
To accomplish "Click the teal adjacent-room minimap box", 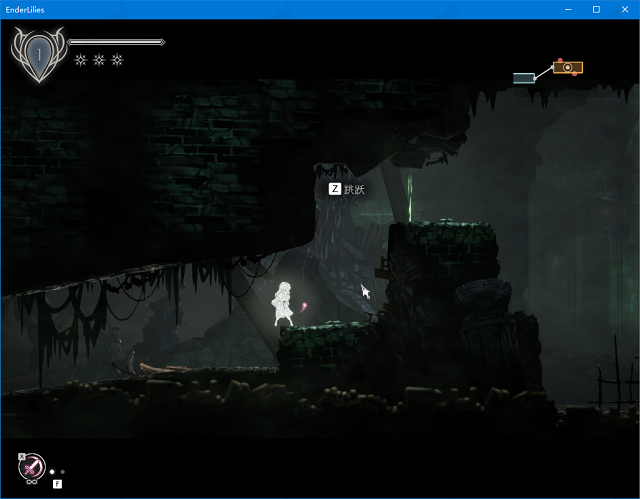I will (x=524, y=78).
